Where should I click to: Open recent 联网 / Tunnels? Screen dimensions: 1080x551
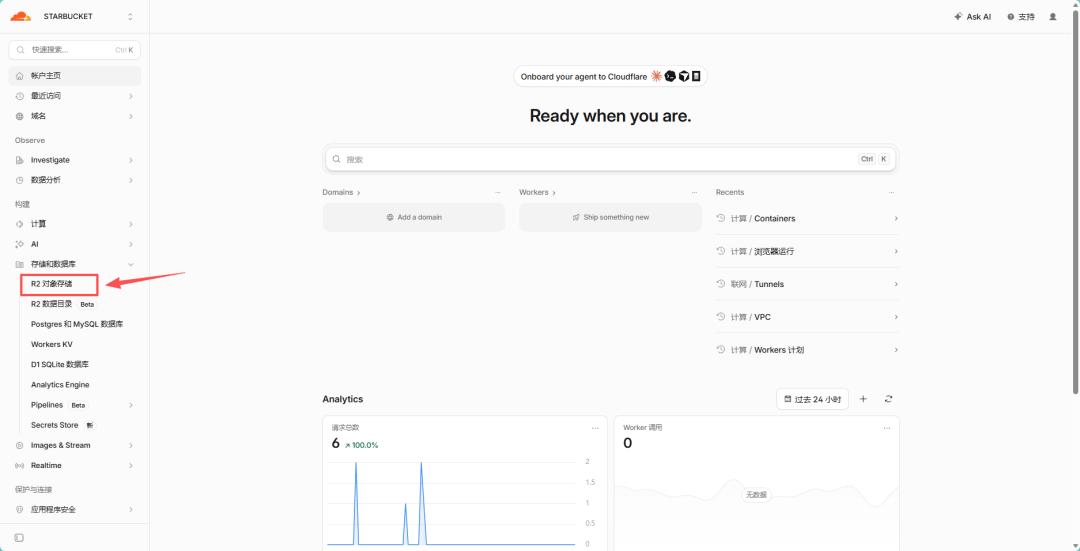click(x=807, y=284)
